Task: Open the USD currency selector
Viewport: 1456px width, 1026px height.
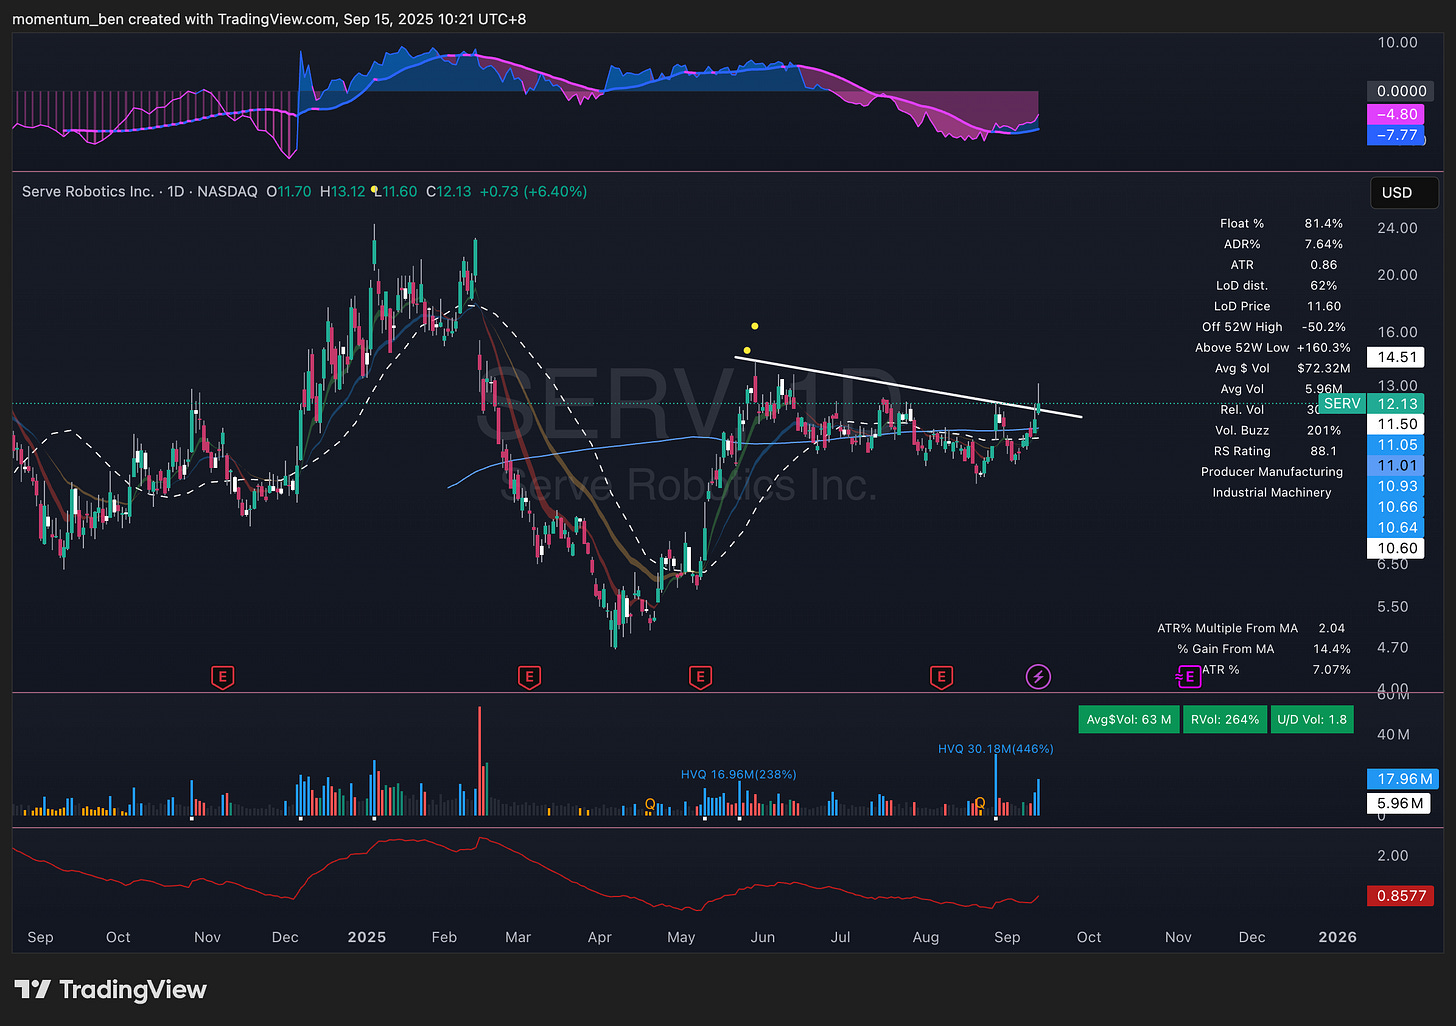Action: (1404, 192)
